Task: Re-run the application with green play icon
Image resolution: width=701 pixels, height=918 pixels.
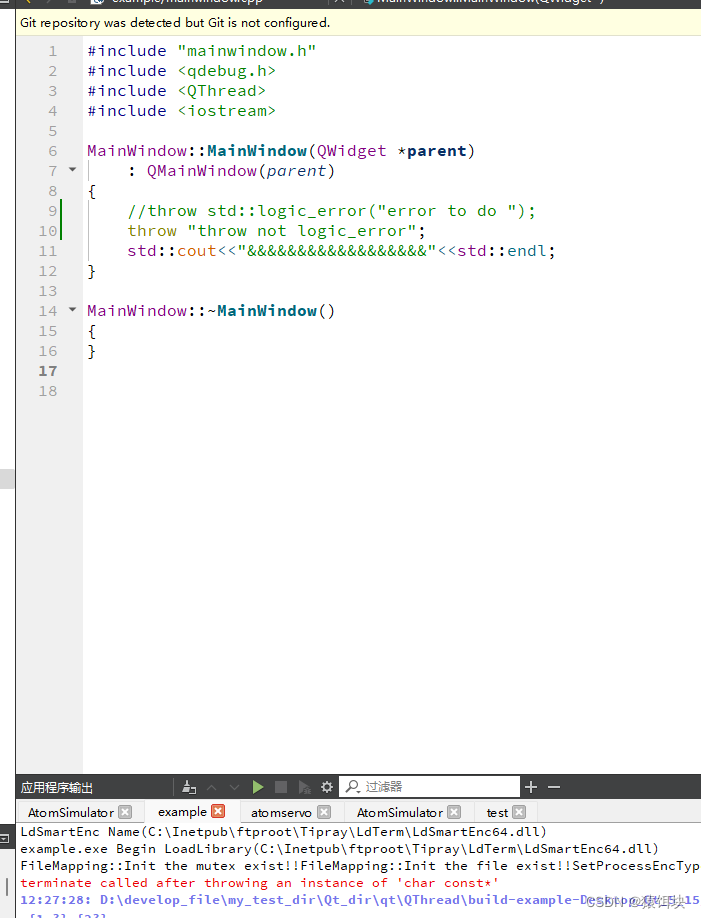Action: (x=258, y=787)
